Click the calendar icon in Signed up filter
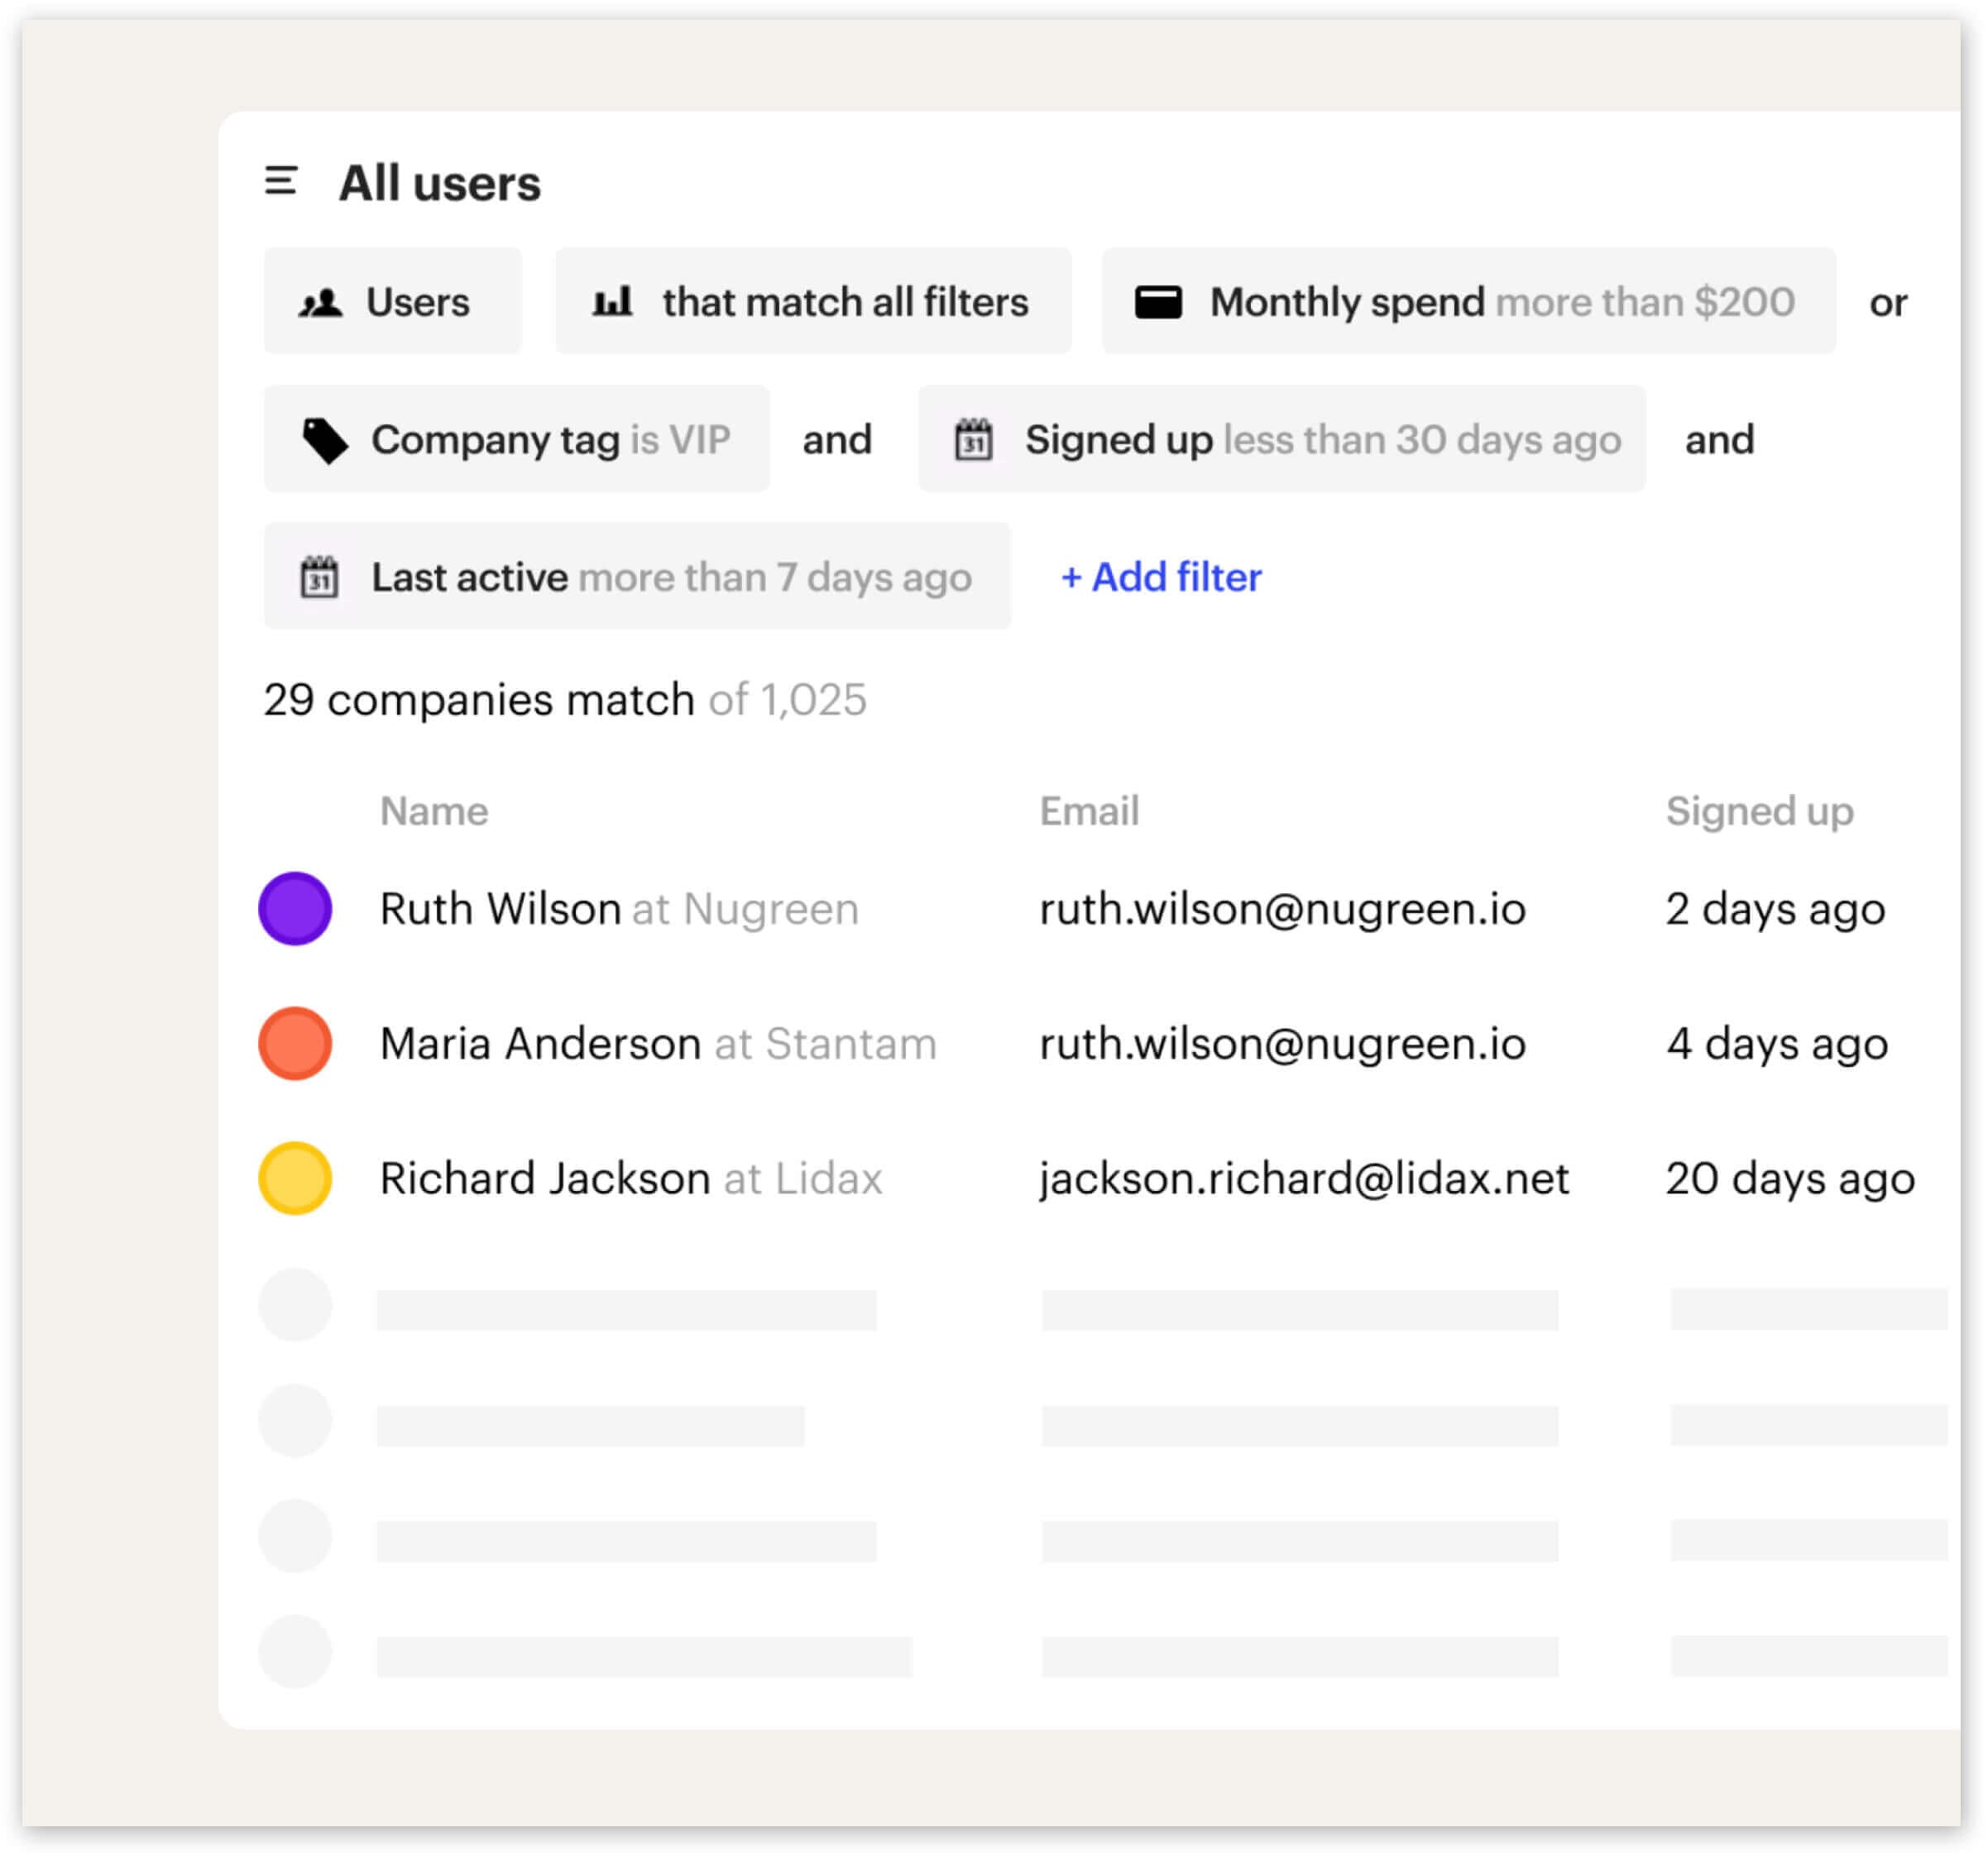Viewport: 1988px width, 1856px height. click(x=973, y=440)
